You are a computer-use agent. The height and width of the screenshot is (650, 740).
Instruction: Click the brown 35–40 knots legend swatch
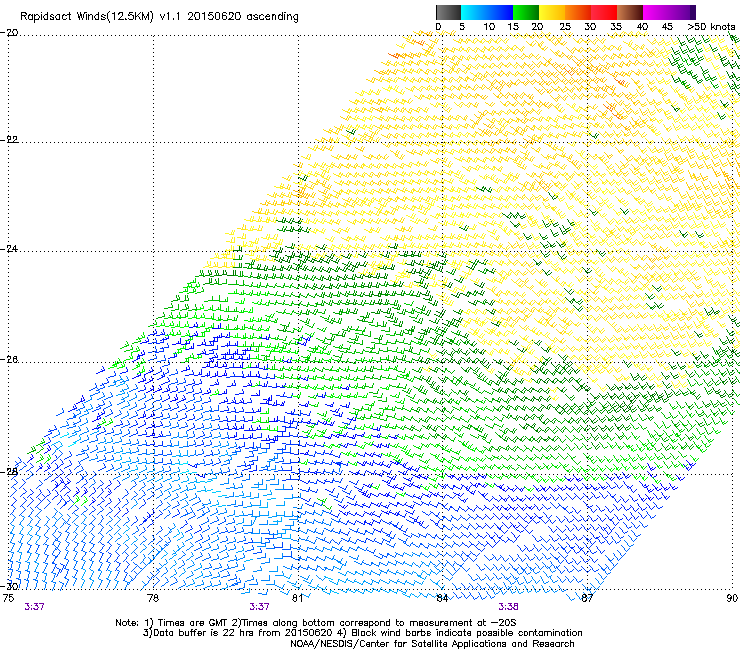point(630,12)
